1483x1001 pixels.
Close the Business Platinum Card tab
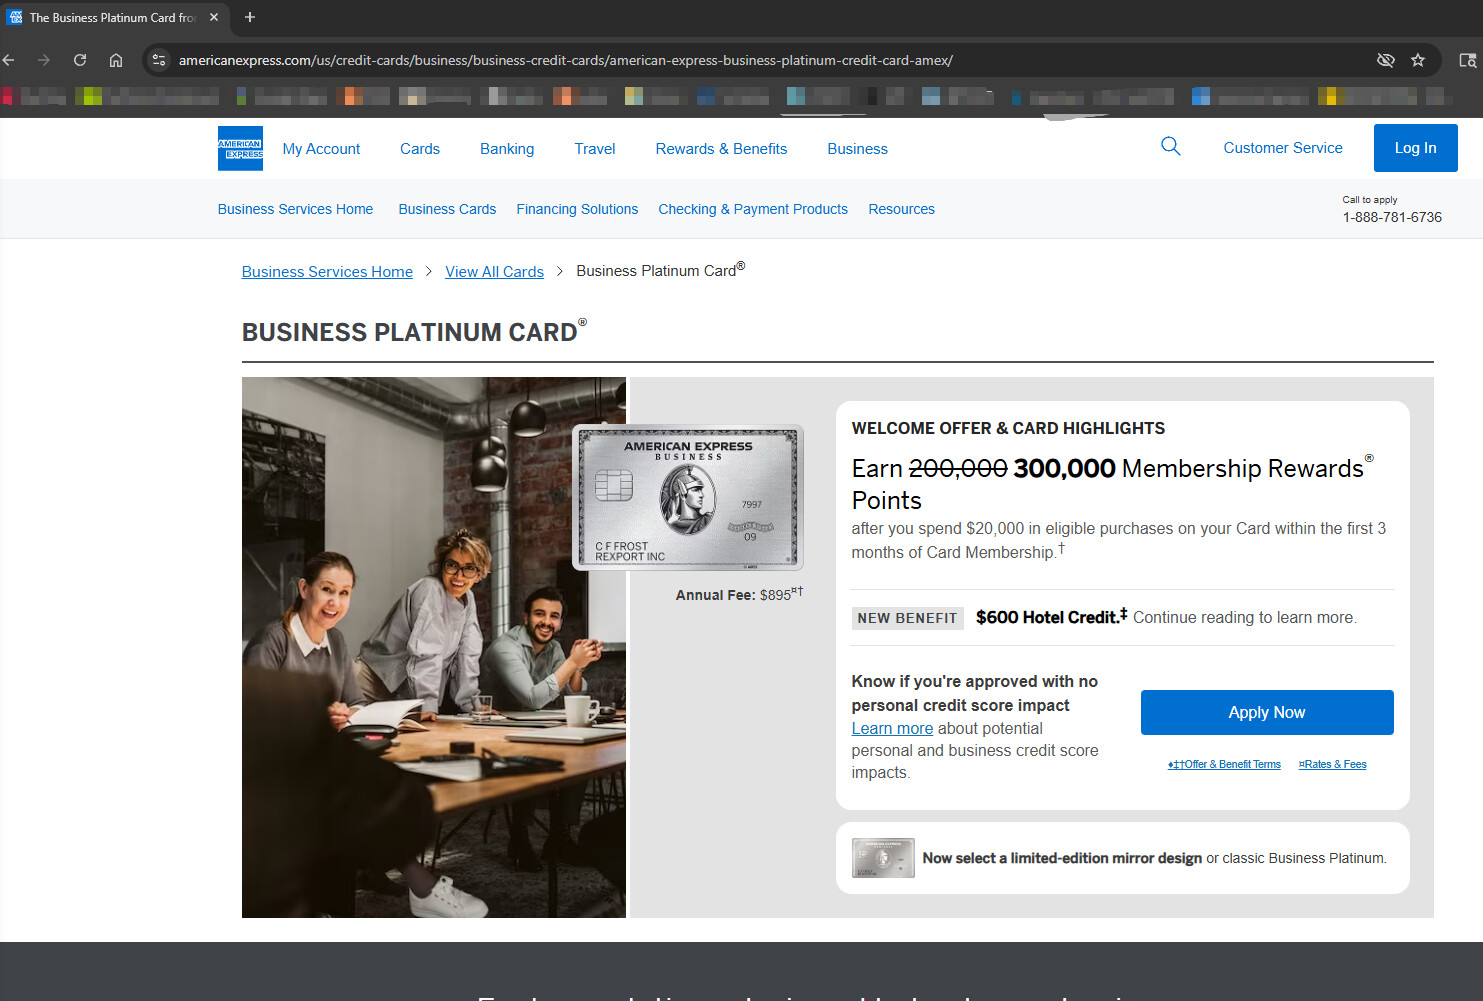(214, 17)
